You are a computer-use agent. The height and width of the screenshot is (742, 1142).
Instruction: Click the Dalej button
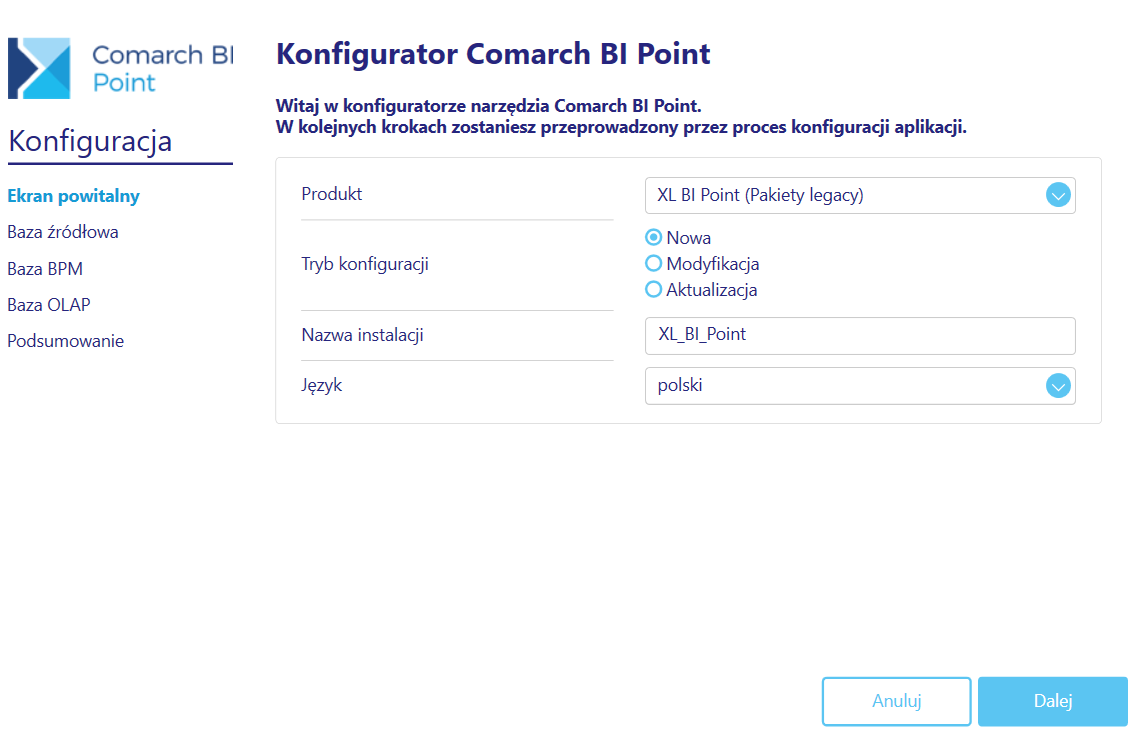(x=1052, y=701)
